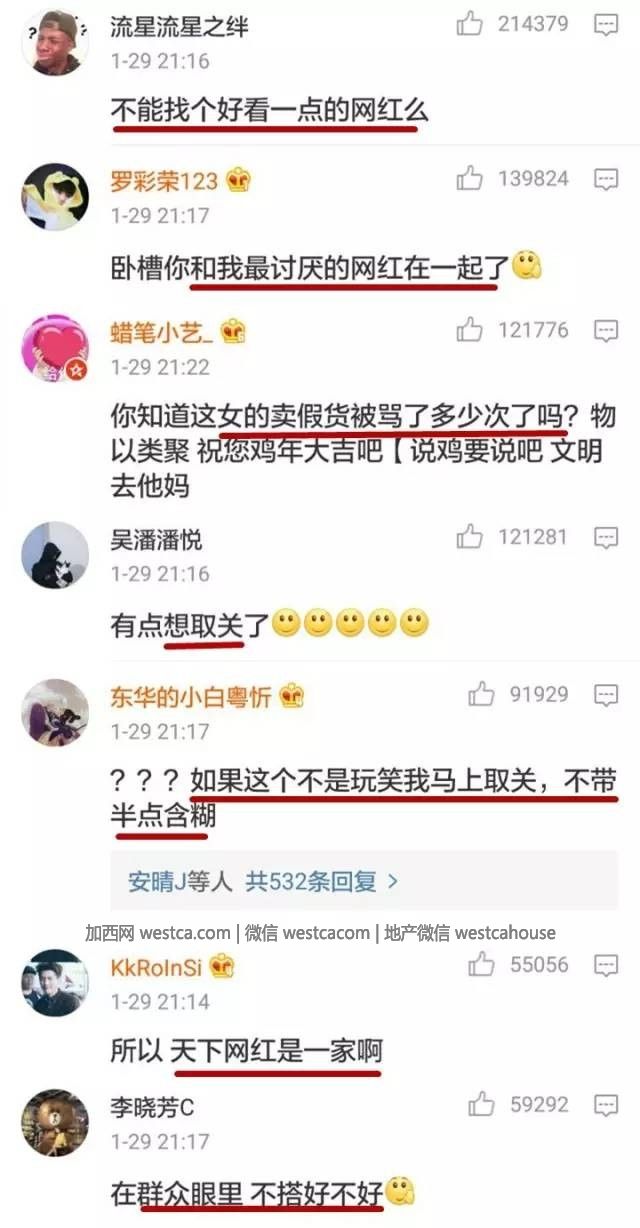Like 罗彩荣123's comment with 139824 likes

tap(470, 179)
